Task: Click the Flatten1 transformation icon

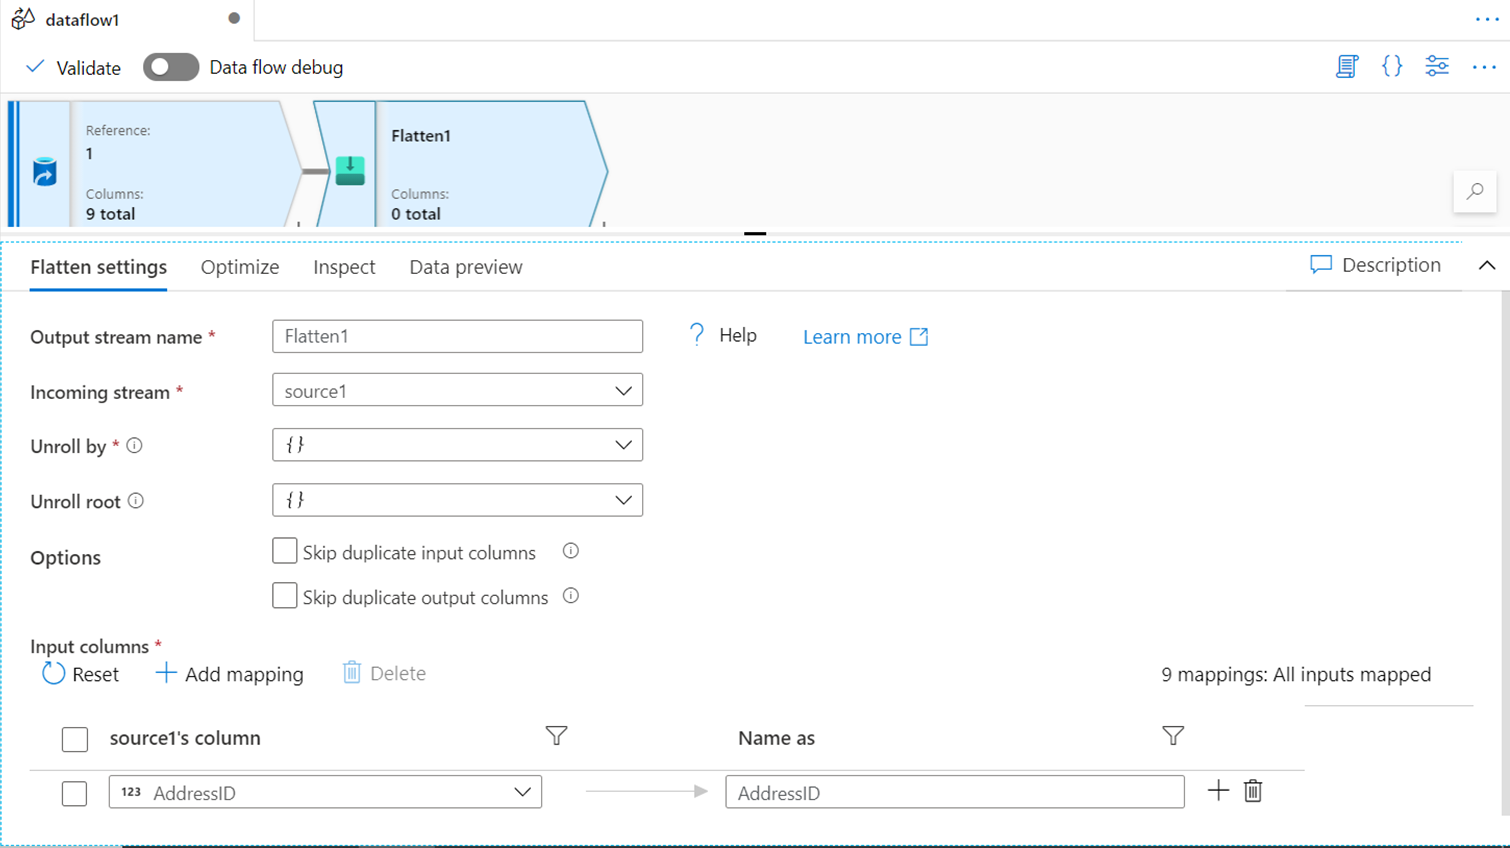Action: [350, 170]
